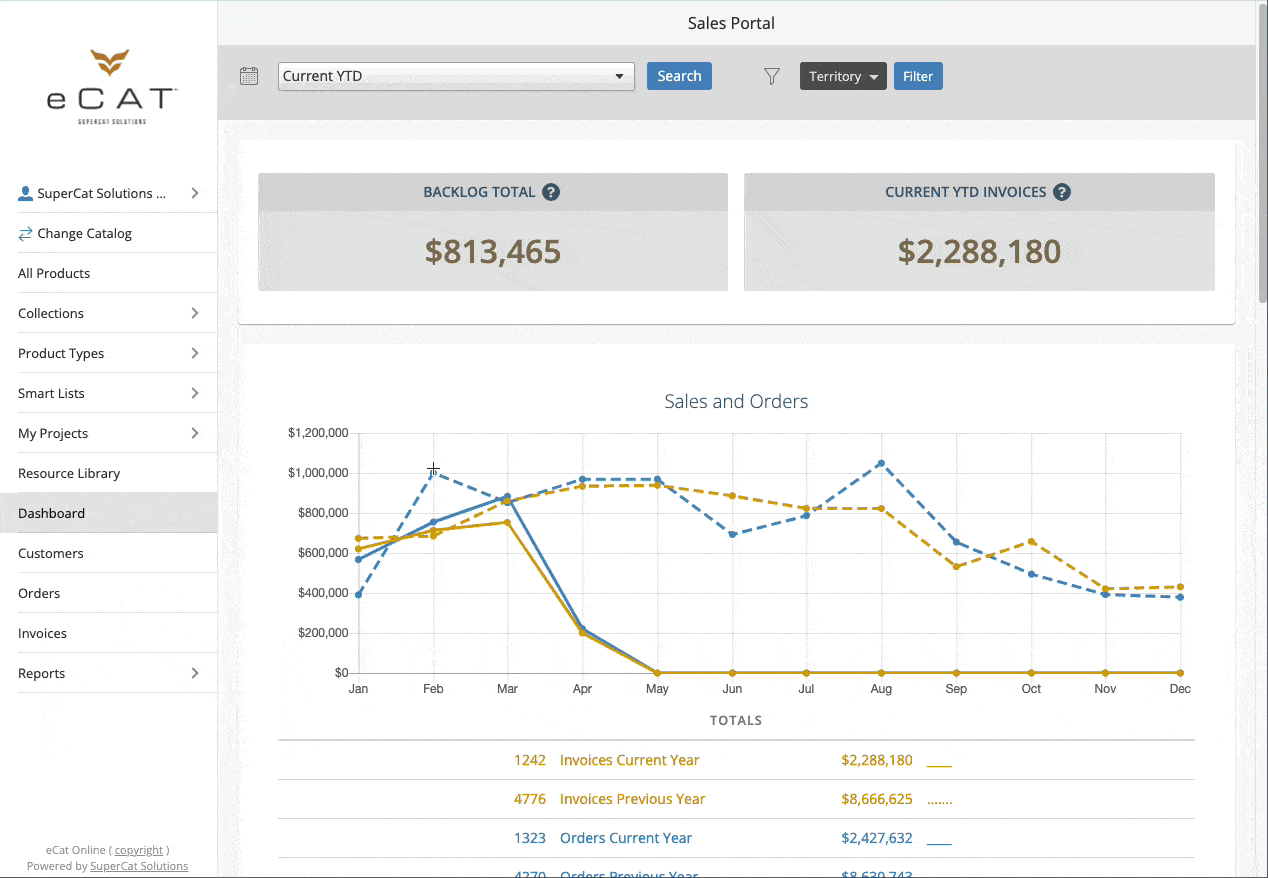
Task: Click the Search button
Action: (679, 76)
